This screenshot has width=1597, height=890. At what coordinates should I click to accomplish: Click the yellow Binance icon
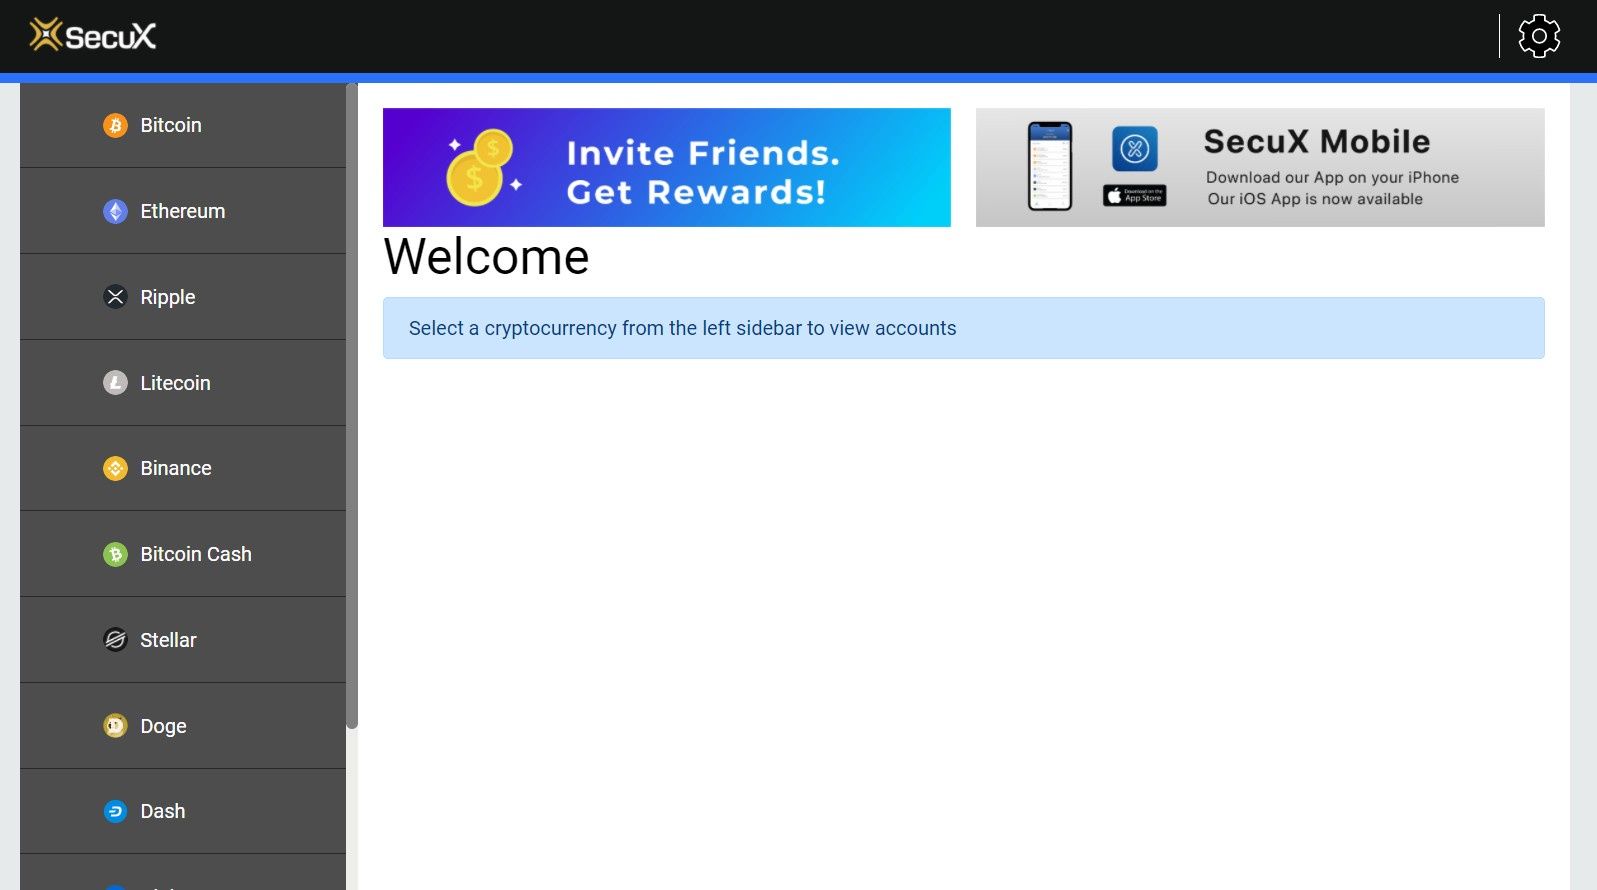tap(115, 468)
